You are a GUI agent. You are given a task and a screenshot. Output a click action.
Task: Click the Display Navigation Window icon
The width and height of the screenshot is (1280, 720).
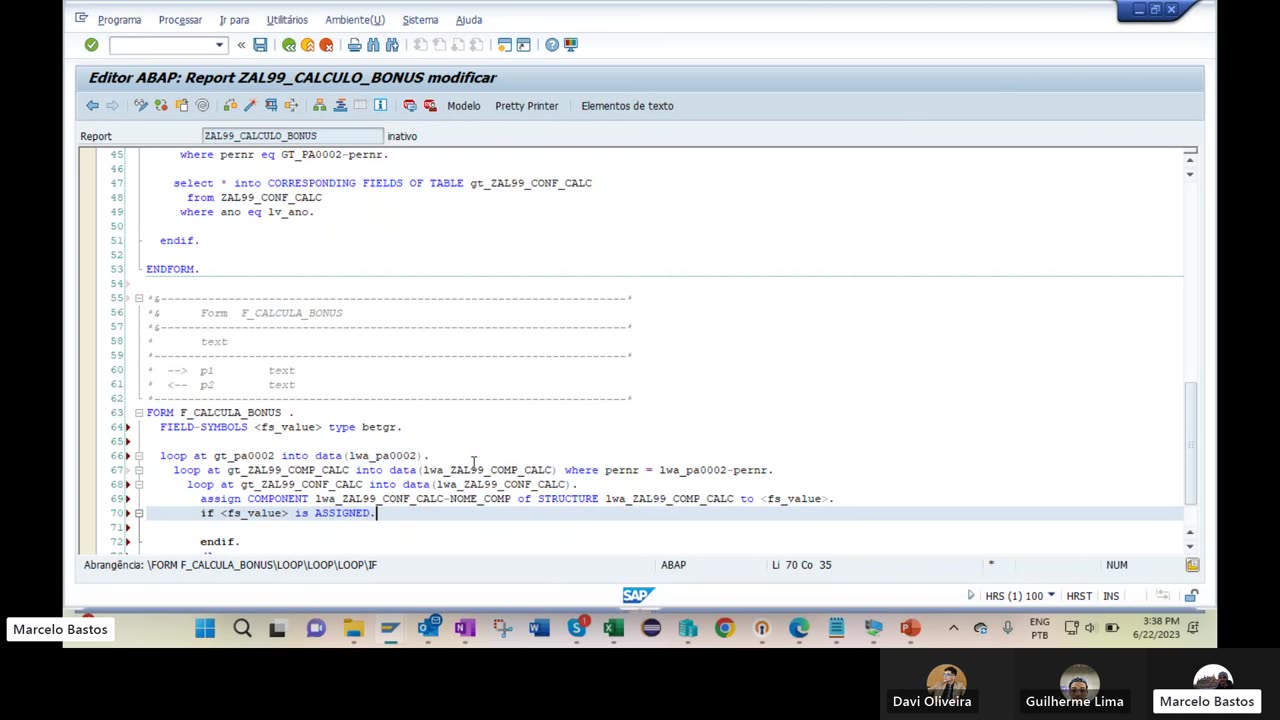[x=340, y=106]
